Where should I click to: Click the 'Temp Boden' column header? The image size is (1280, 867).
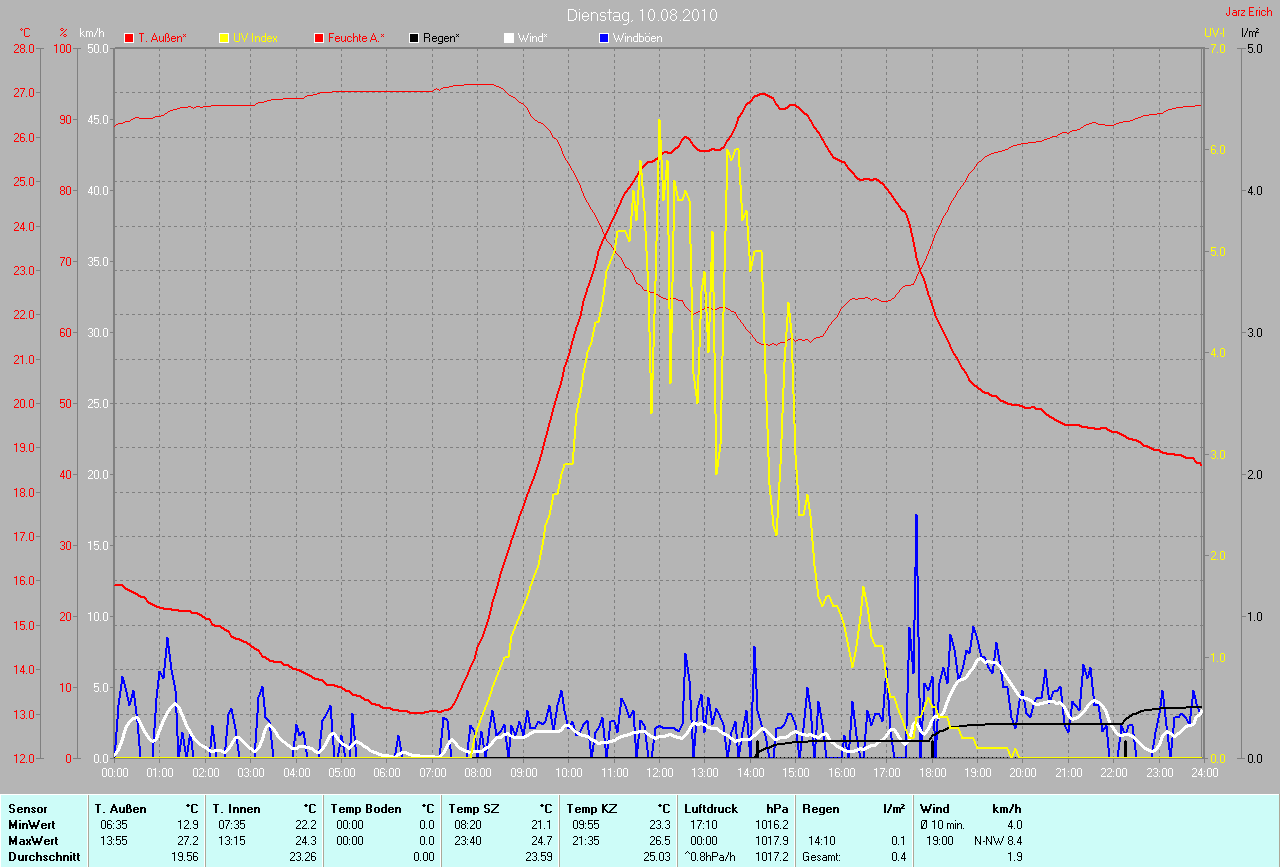click(365, 809)
